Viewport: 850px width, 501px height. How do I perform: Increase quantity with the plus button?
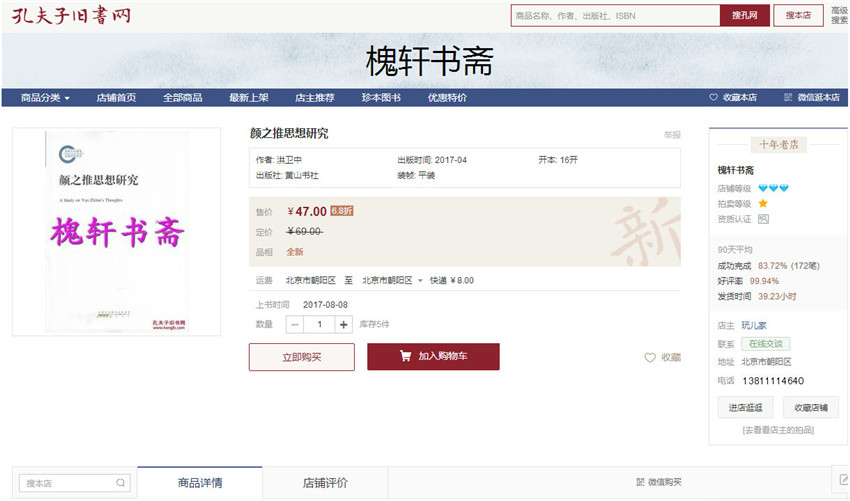tap(344, 325)
